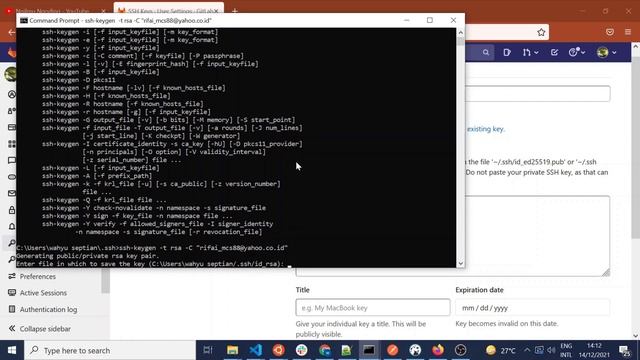This screenshot has width=640, height=360.
Task: Click the Command Prompt scroll down arrow
Action: pyautogui.click(x=460, y=264)
